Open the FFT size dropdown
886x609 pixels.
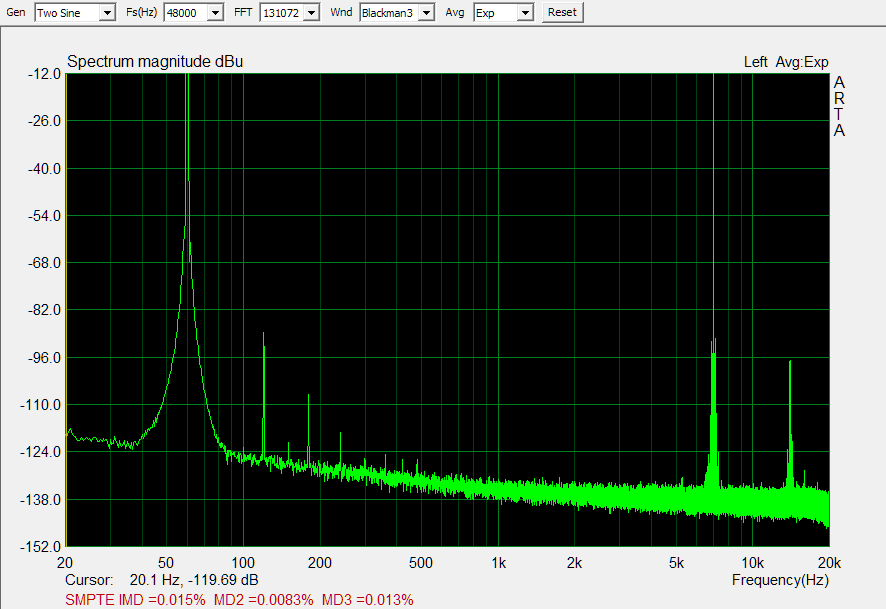pyautogui.click(x=311, y=12)
